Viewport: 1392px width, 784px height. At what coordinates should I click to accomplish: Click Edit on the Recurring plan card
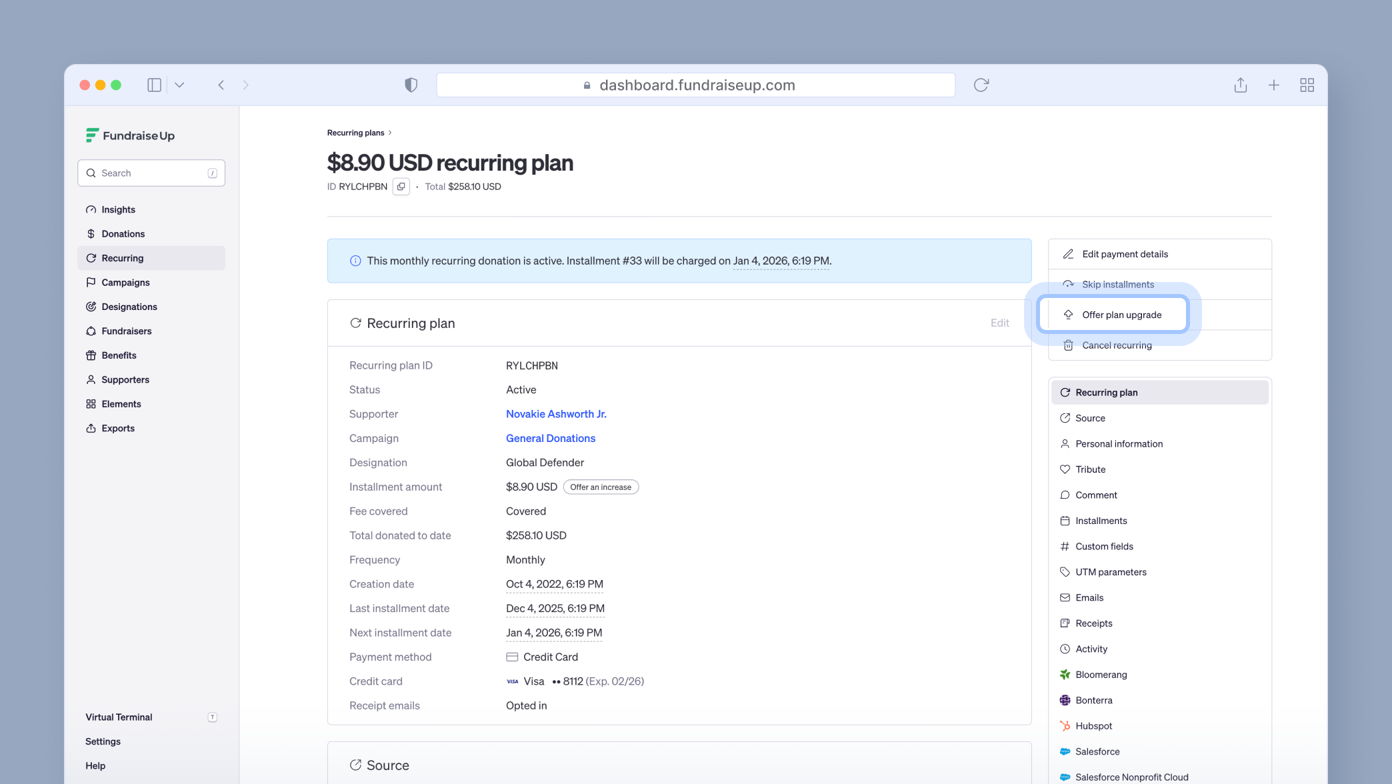pos(999,322)
